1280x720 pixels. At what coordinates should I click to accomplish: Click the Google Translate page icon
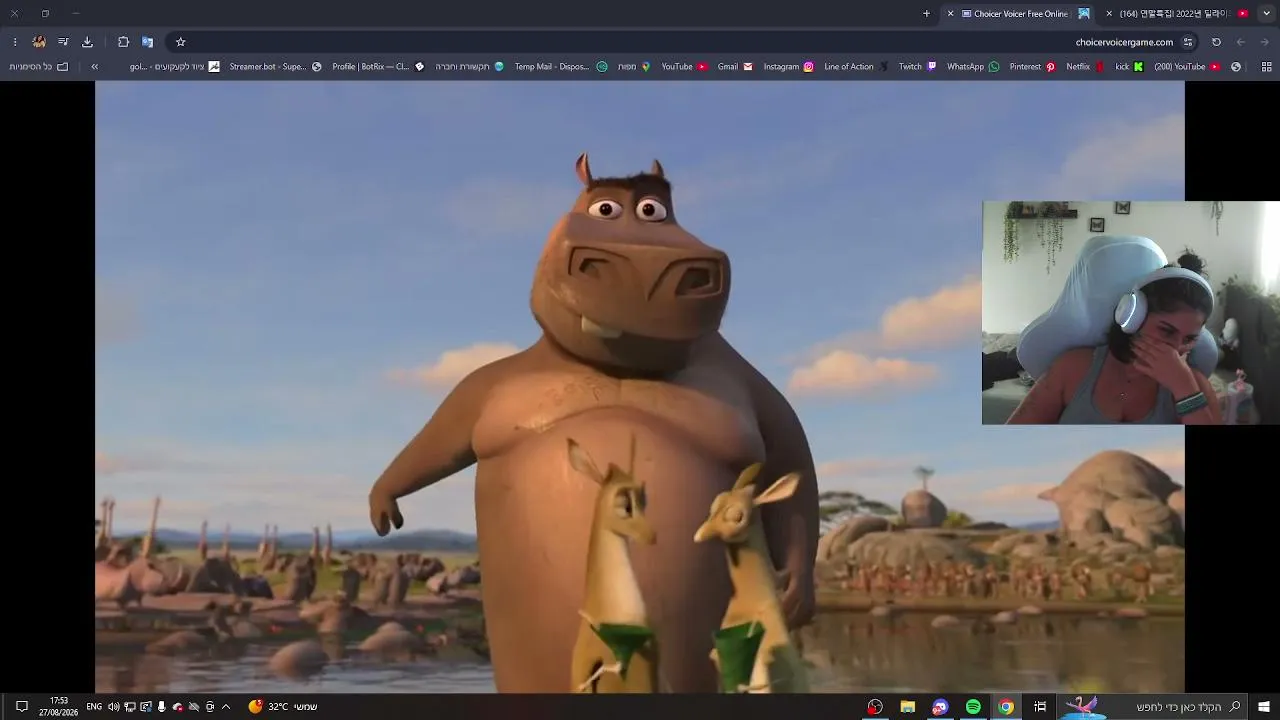click(147, 42)
